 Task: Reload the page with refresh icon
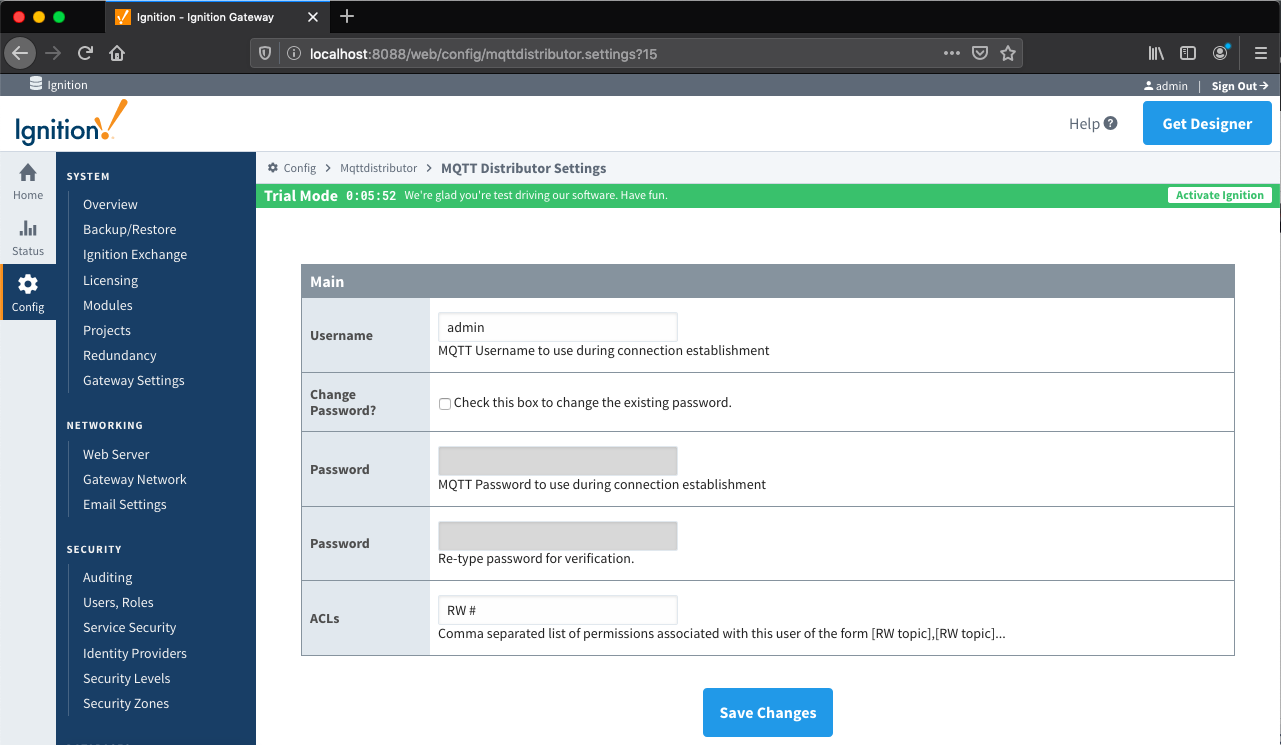85,53
